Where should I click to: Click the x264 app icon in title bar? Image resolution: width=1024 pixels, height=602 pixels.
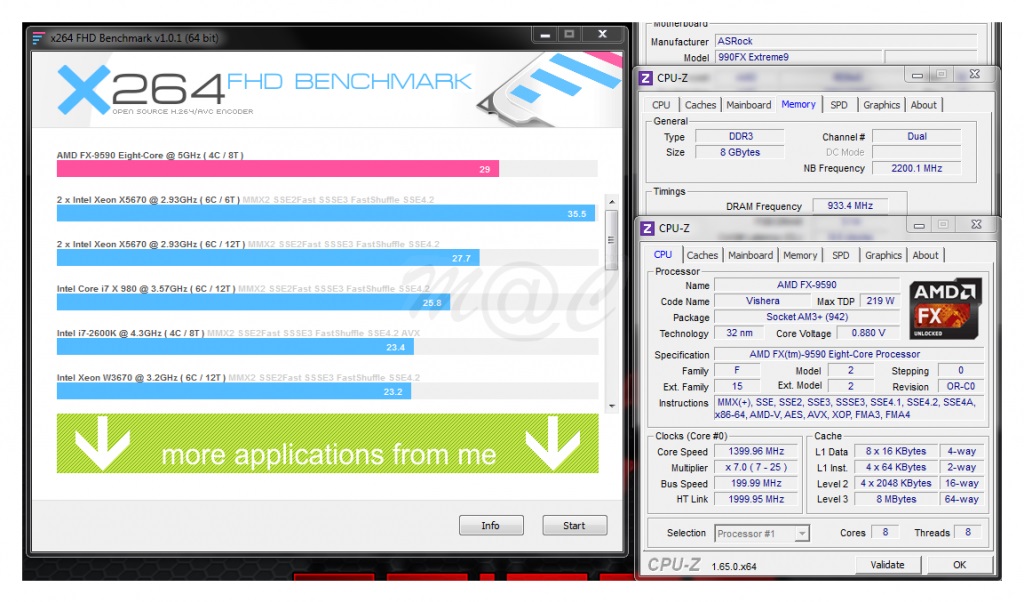pyautogui.click(x=38, y=38)
